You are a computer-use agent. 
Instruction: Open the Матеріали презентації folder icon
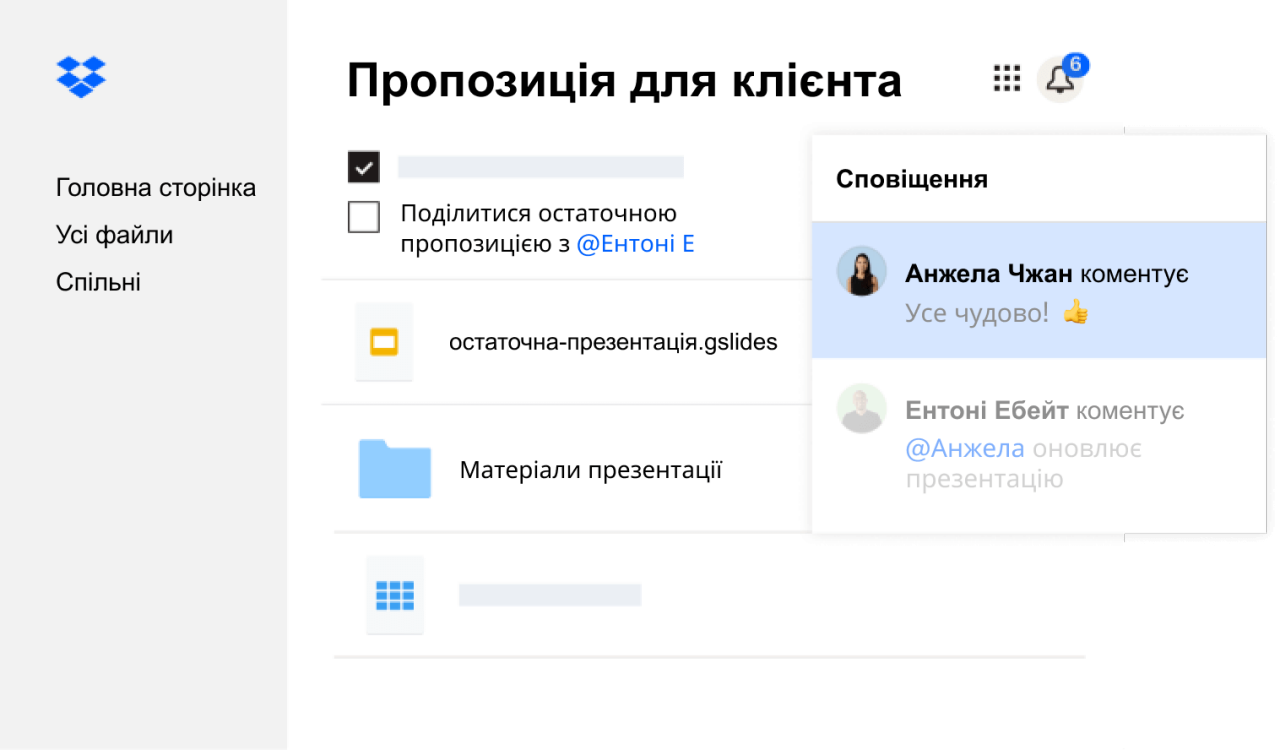point(393,468)
